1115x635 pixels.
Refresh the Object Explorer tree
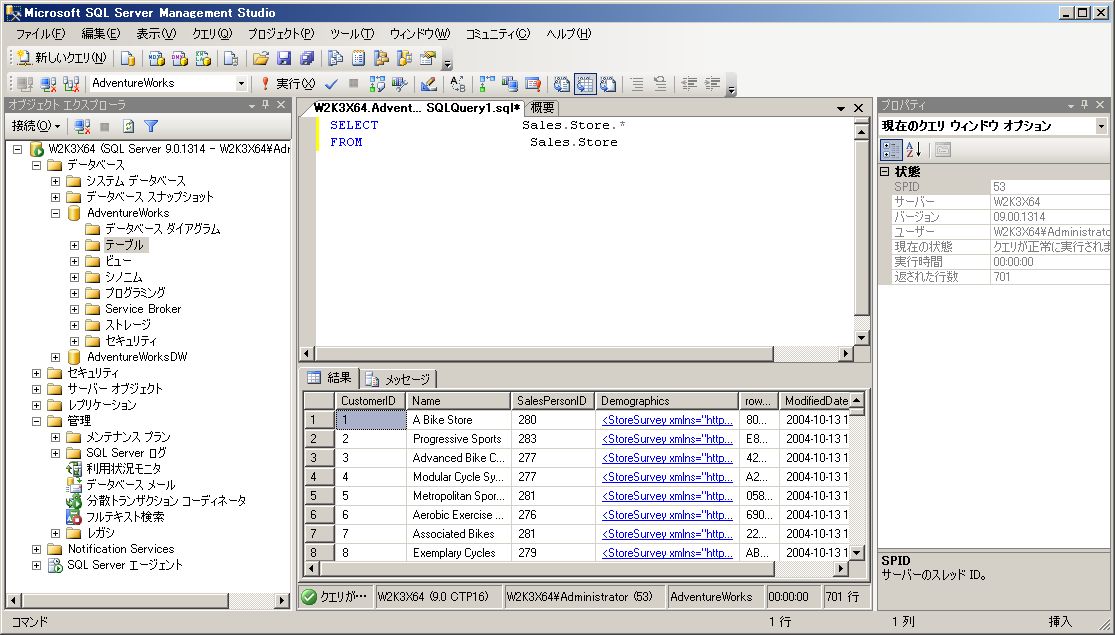[x=128, y=127]
